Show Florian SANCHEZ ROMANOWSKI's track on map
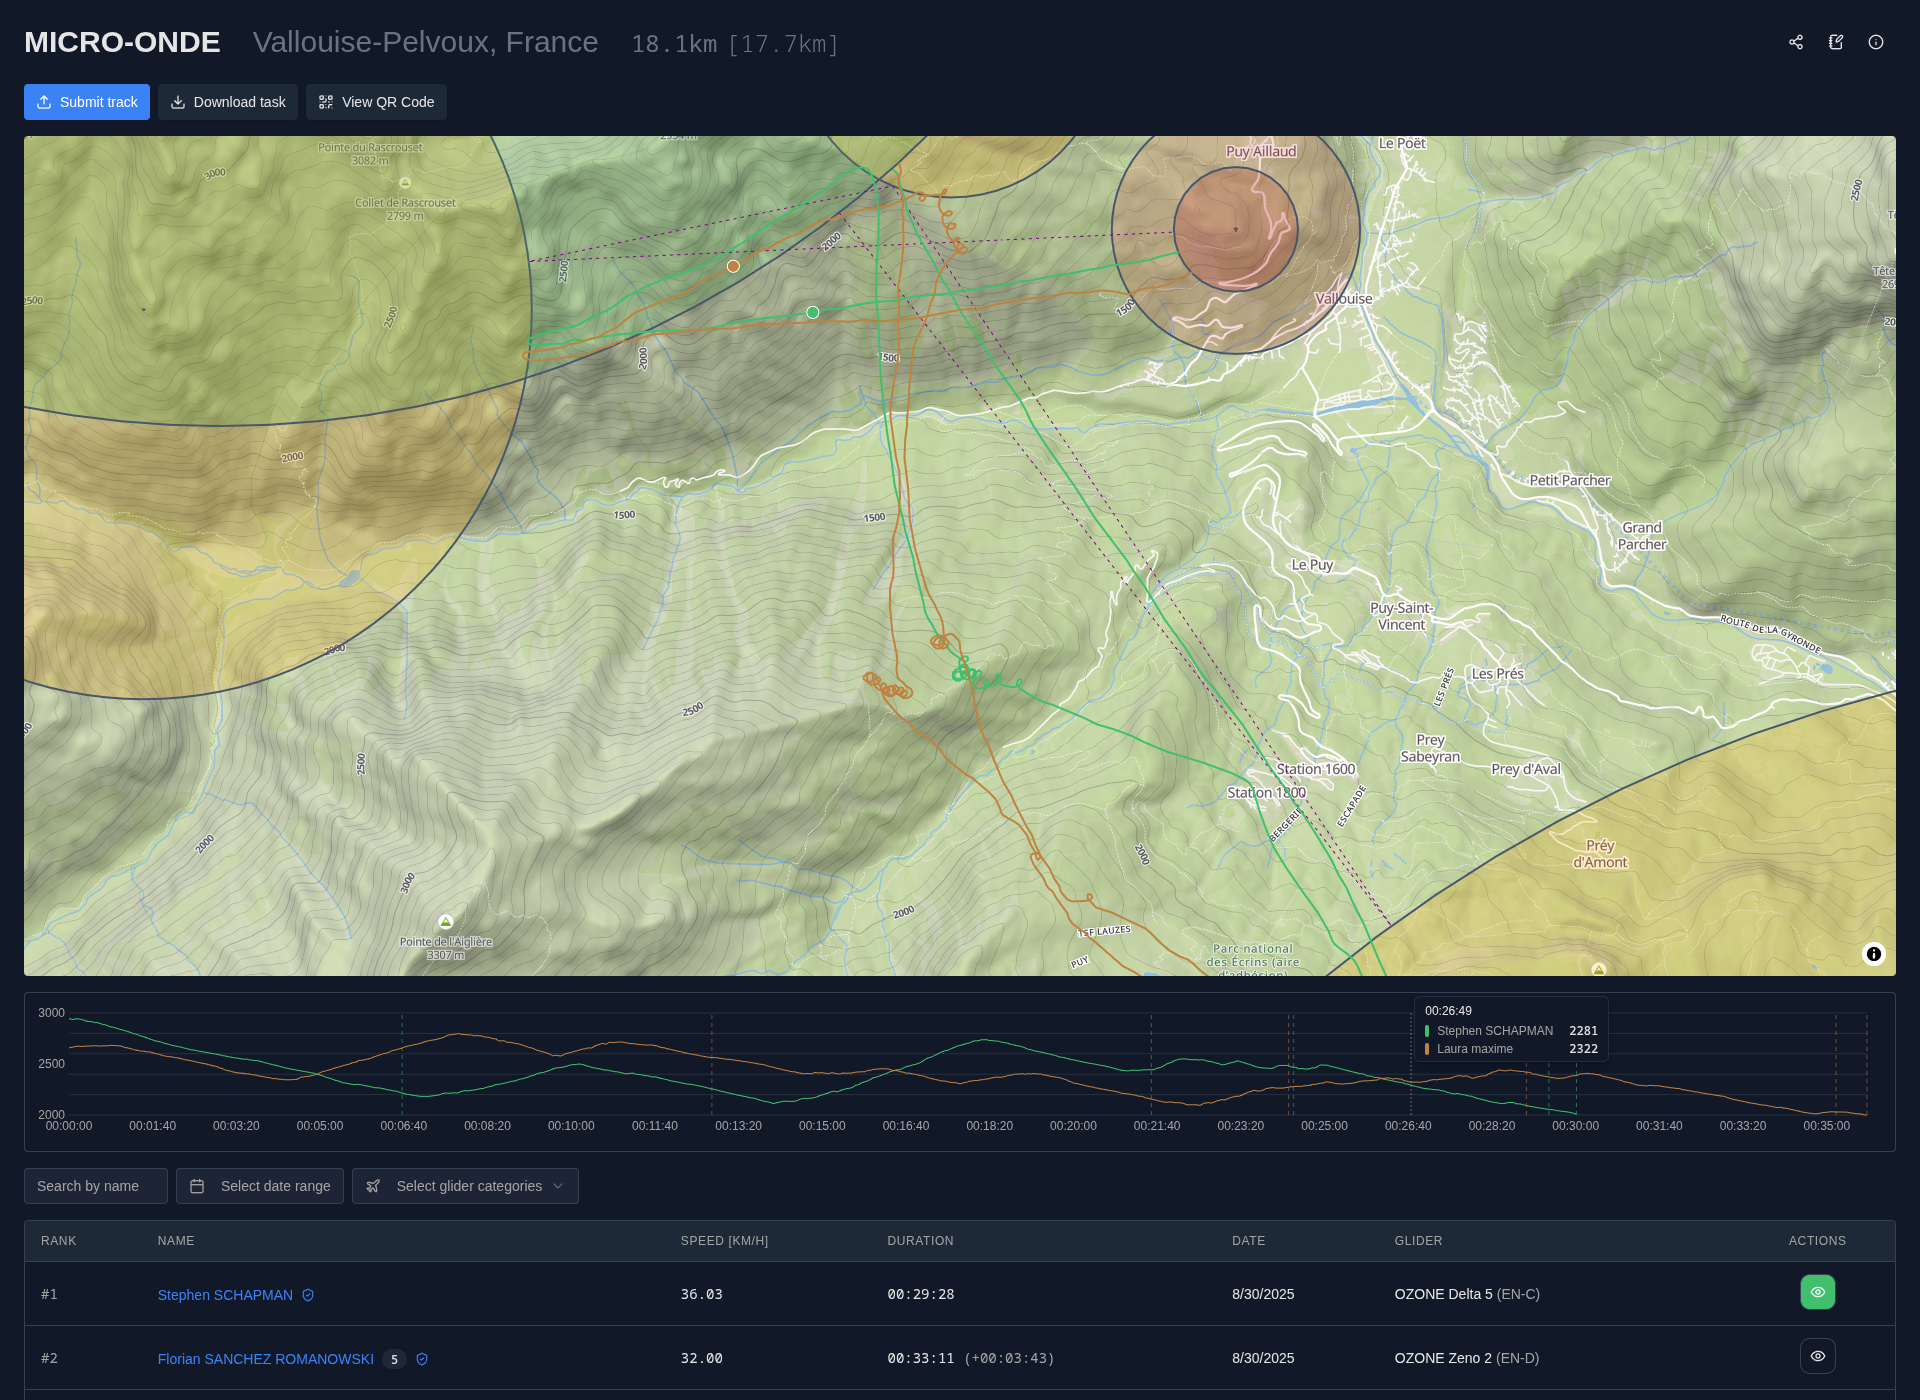This screenshot has height=1400, width=1920. tap(1817, 1356)
